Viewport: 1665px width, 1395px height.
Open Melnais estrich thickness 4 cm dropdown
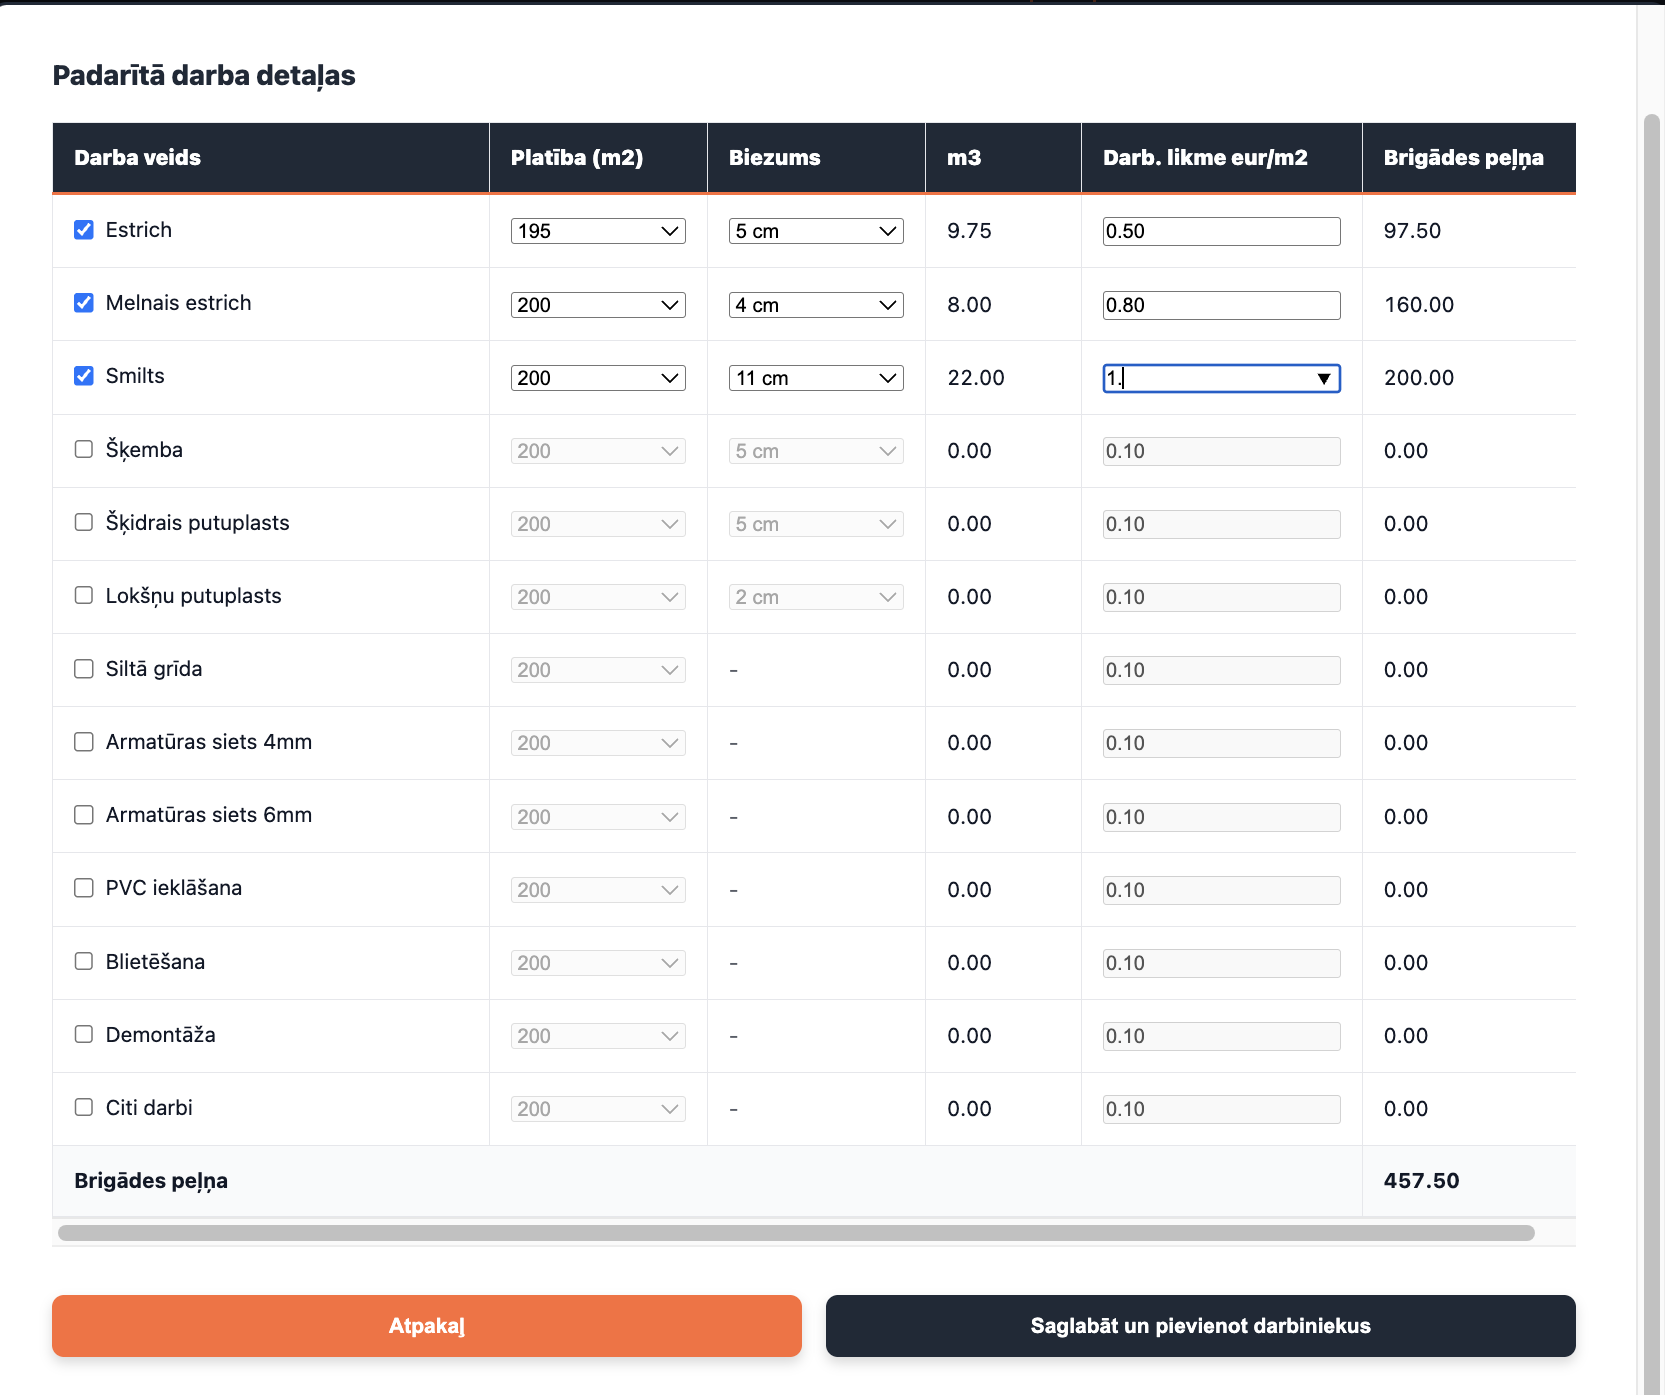pos(816,305)
